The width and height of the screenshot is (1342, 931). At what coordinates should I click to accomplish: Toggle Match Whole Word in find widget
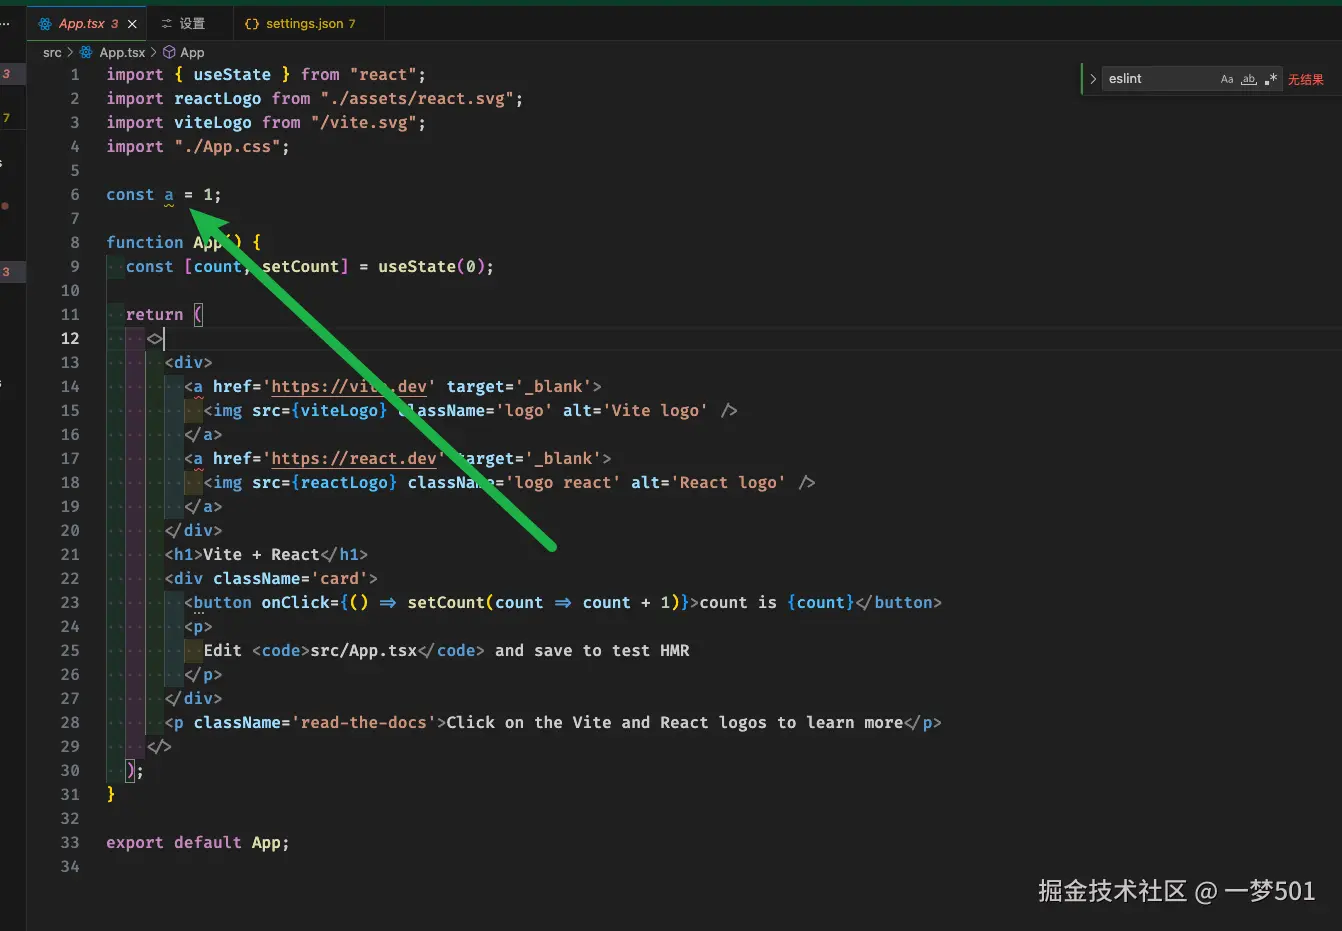pos(1249,79)
